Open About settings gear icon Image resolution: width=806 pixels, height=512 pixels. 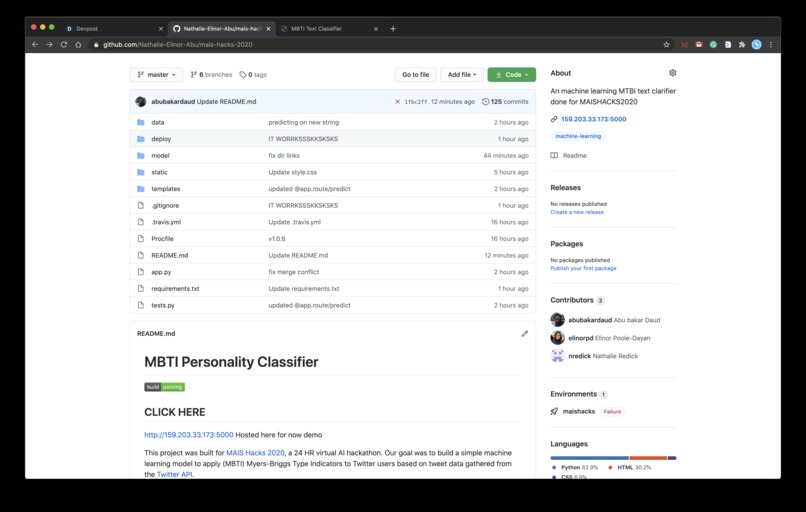tap(672, 73)
